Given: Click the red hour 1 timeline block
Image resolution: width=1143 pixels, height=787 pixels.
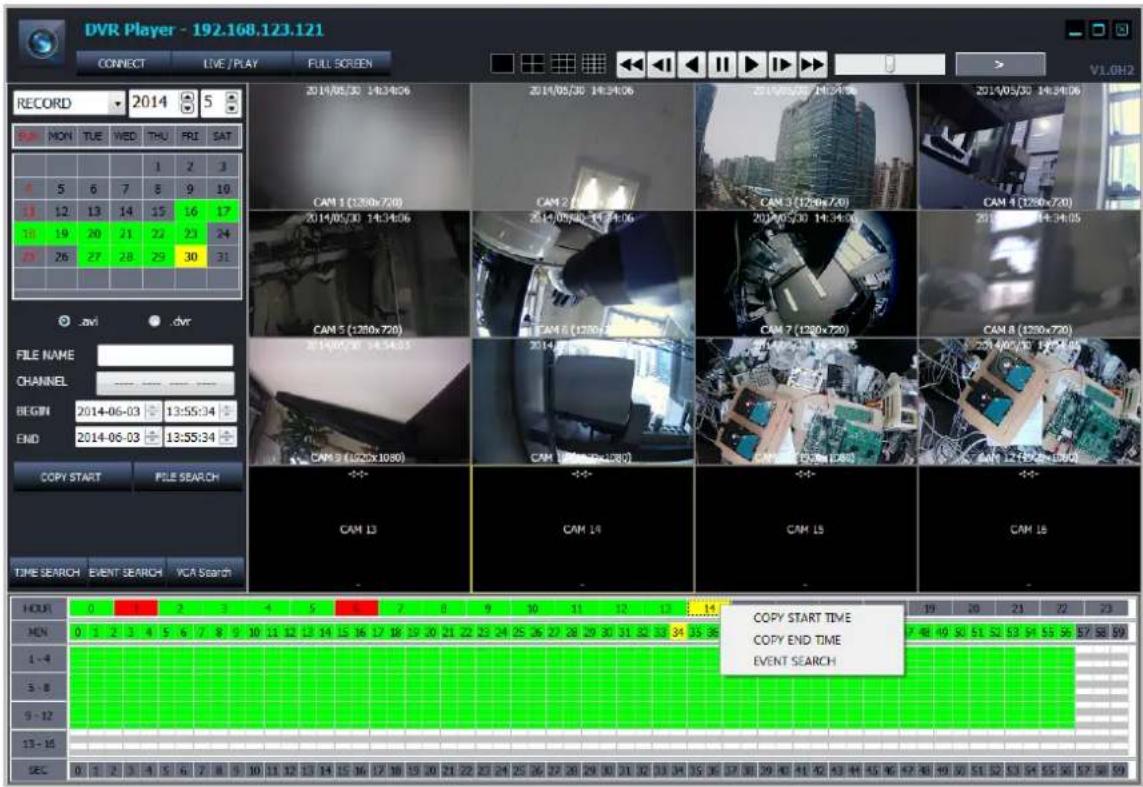Looking at the screenshot, I should [136, 608].
